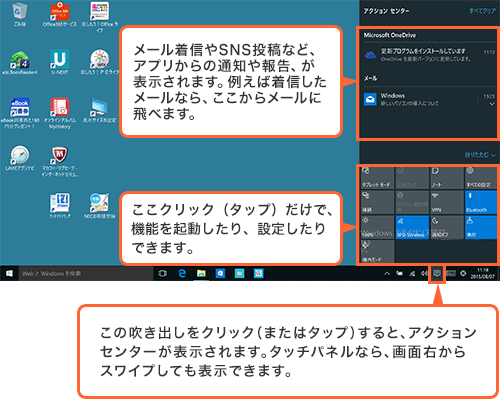Open the Recycle Bin desktop icon

point(19,14)
